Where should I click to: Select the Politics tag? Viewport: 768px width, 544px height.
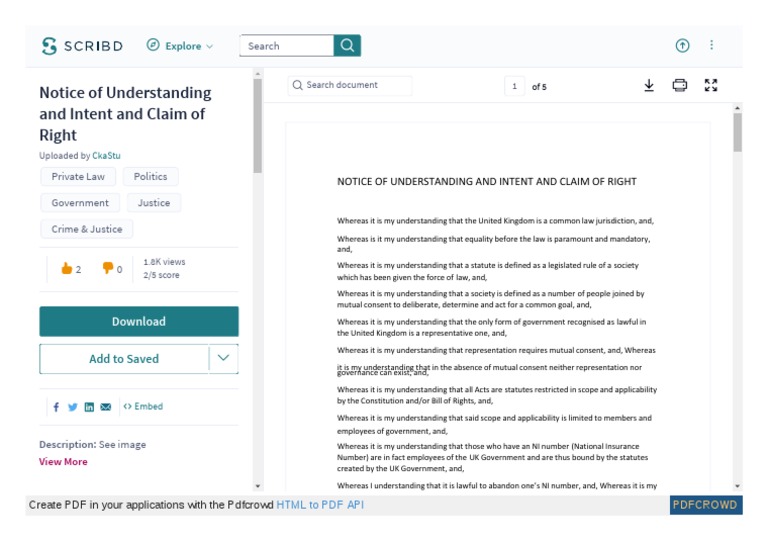coord(150,177)
